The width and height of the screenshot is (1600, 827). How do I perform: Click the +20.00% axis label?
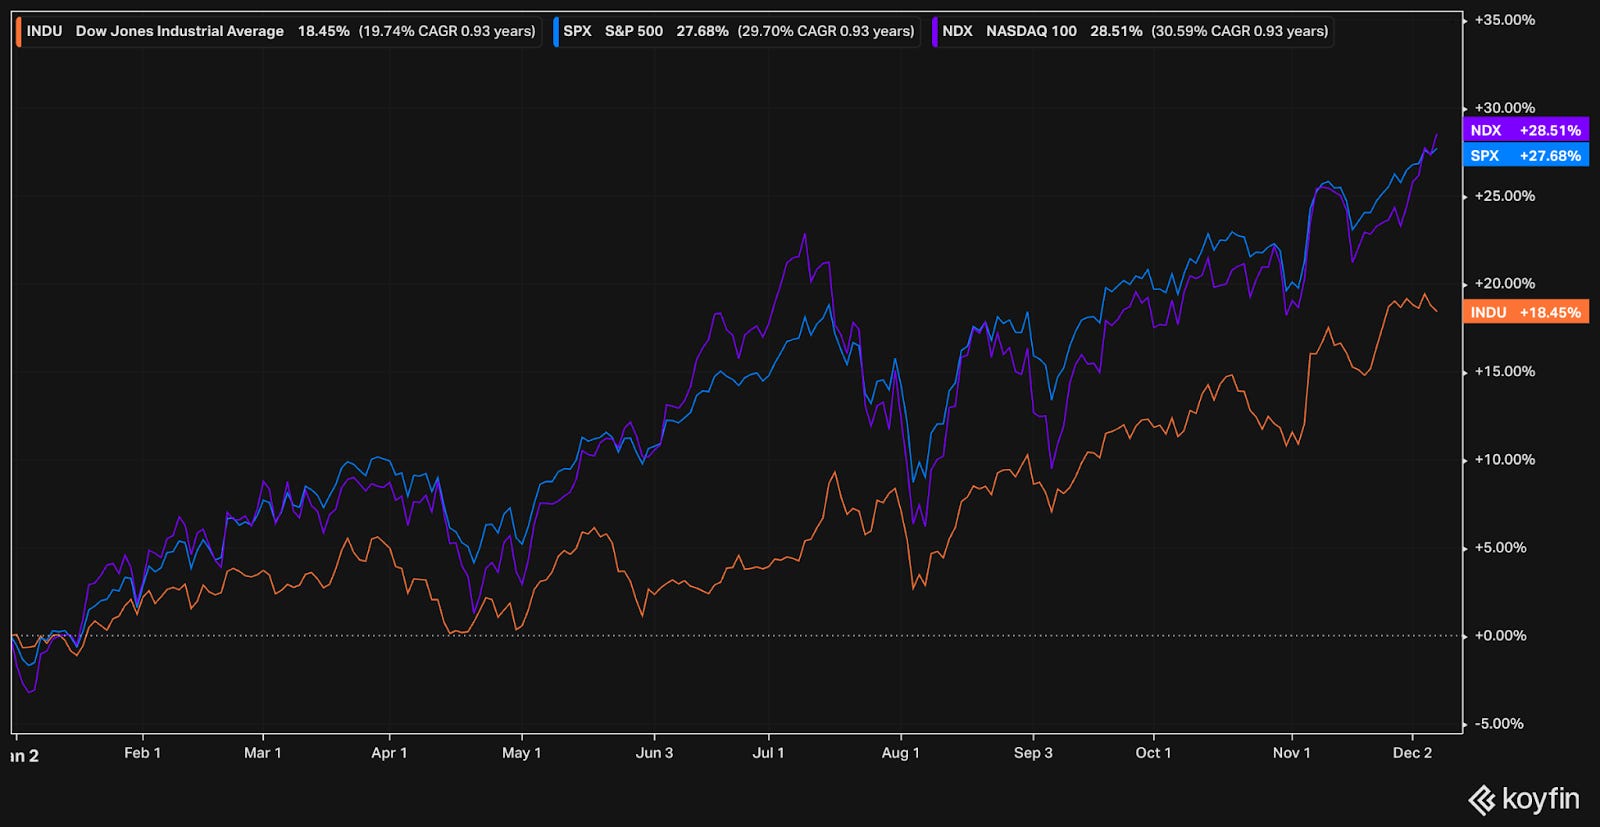pos(1504,284)
